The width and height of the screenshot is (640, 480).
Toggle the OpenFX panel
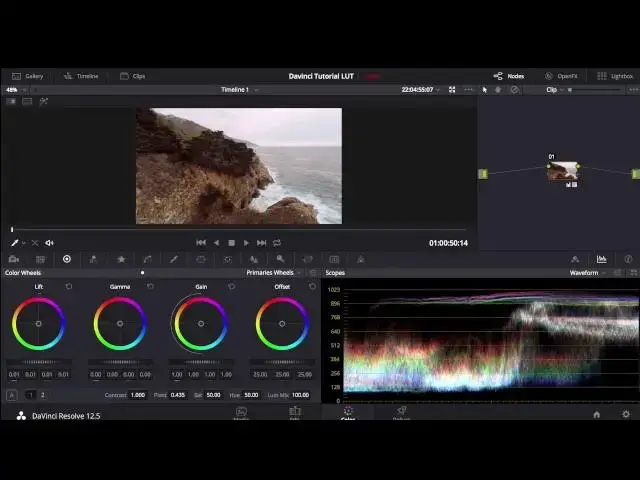click(561, 76)
